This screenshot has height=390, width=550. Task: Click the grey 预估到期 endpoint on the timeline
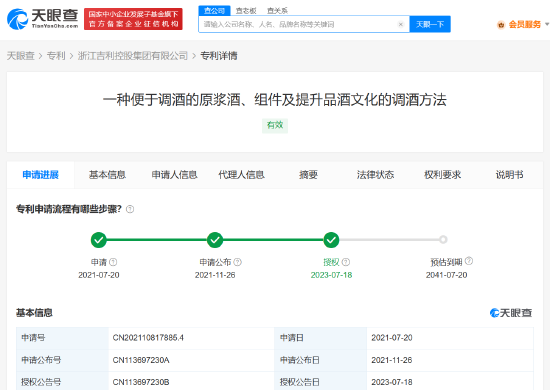(x=443, y=240)
